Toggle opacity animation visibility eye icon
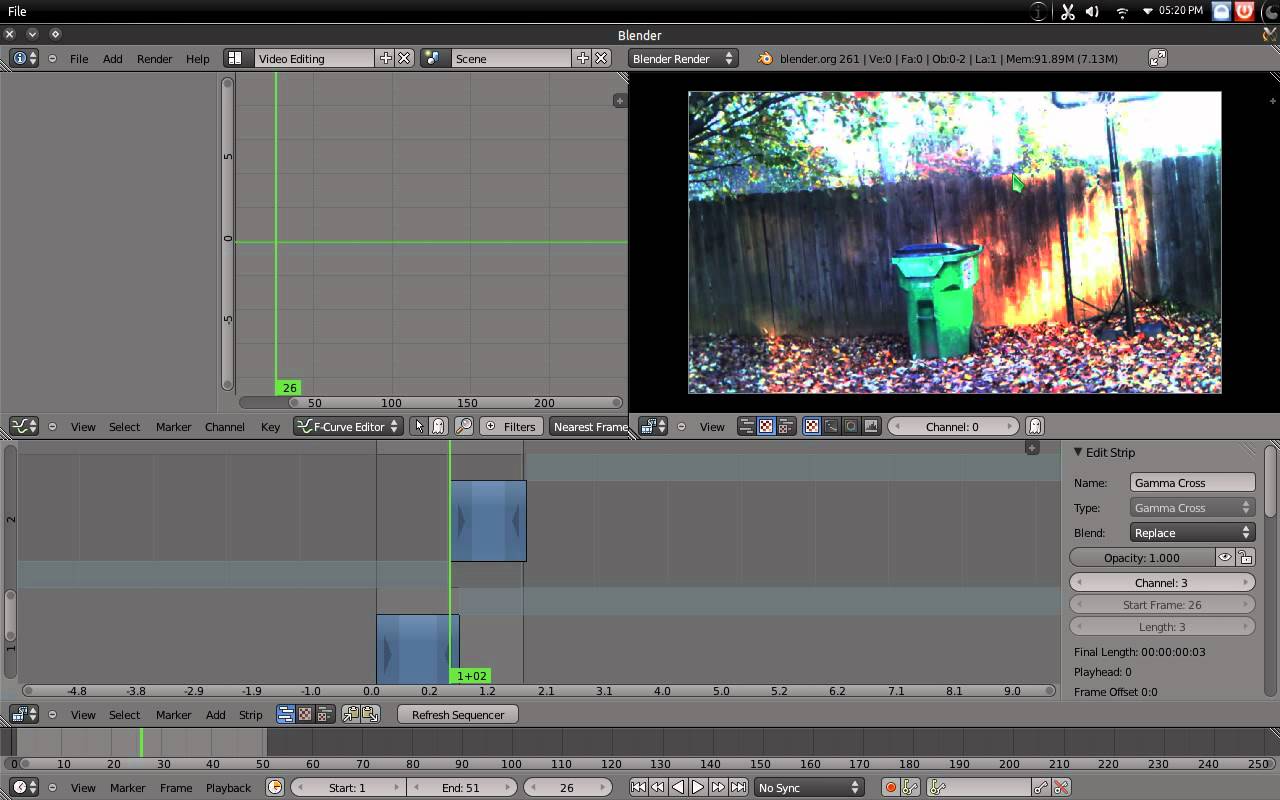Screen dimensions: 1280x800 [1225, 557]
